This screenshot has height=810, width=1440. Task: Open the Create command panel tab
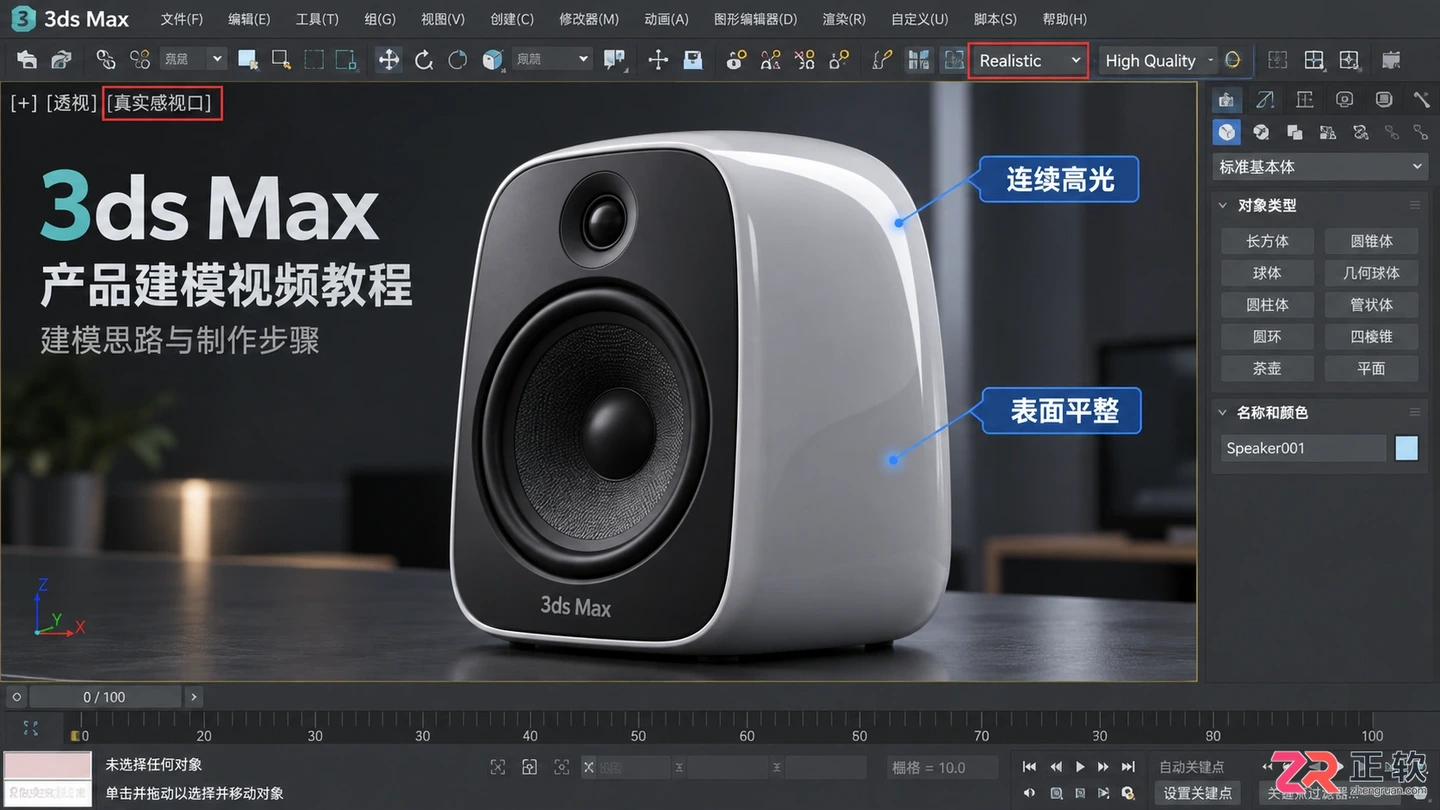[1226, 99]
